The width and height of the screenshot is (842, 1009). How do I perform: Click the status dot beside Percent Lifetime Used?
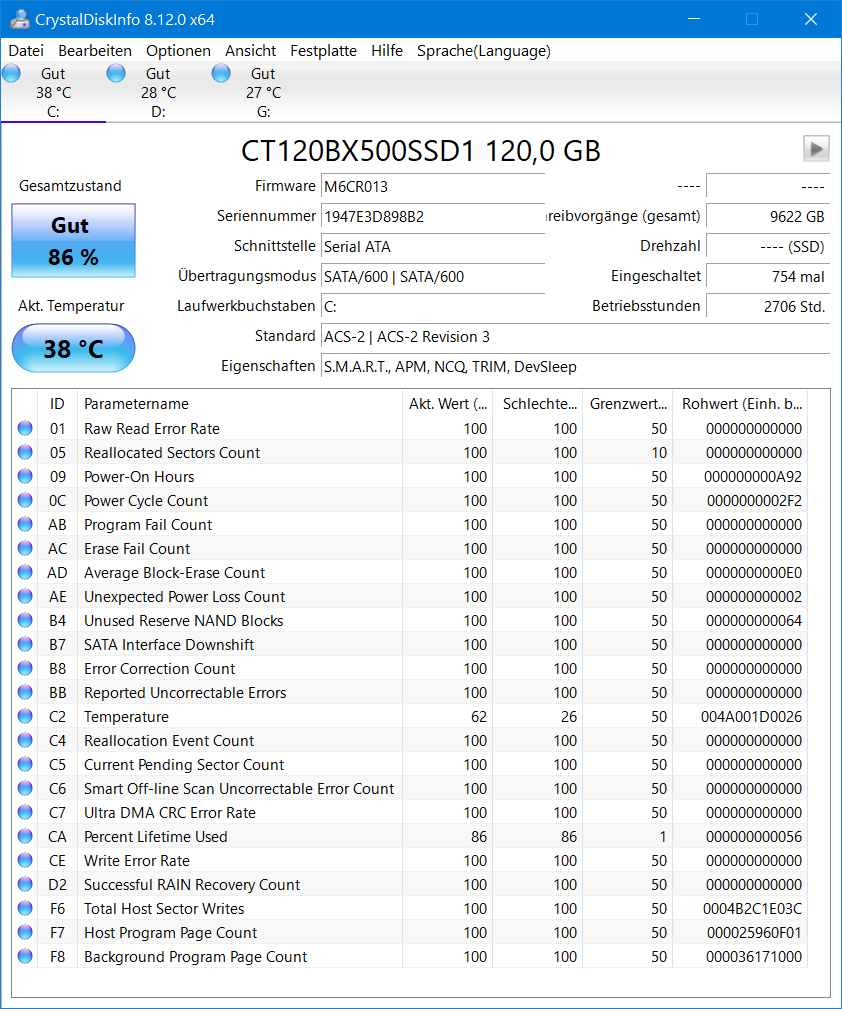tap(24, 837)
